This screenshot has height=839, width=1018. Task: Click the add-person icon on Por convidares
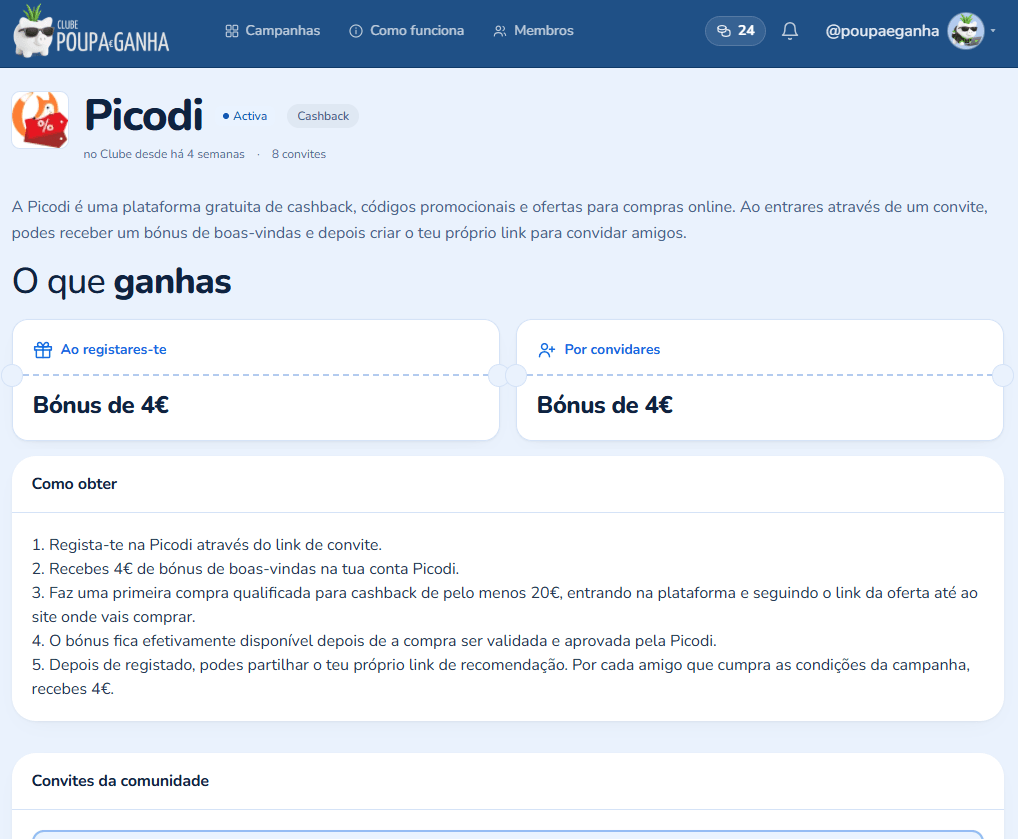pyautogui.click(x=547, y=350)
